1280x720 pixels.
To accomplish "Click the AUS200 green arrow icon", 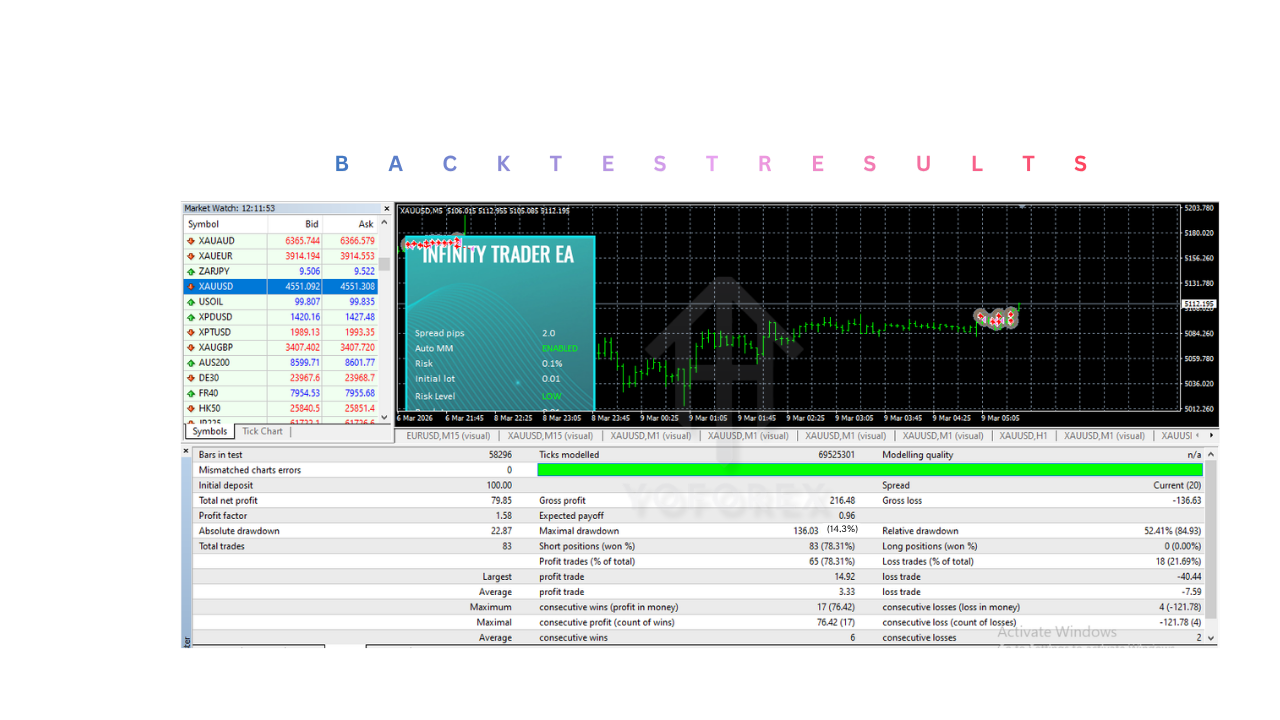I will pyautogui.click(x=191, y=363).
